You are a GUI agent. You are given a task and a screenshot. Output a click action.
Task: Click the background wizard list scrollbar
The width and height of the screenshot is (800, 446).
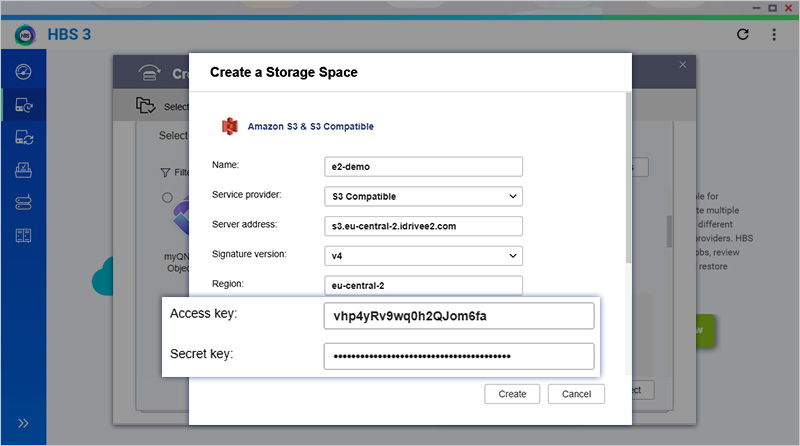pyautogui.click(x=669, y=231)
